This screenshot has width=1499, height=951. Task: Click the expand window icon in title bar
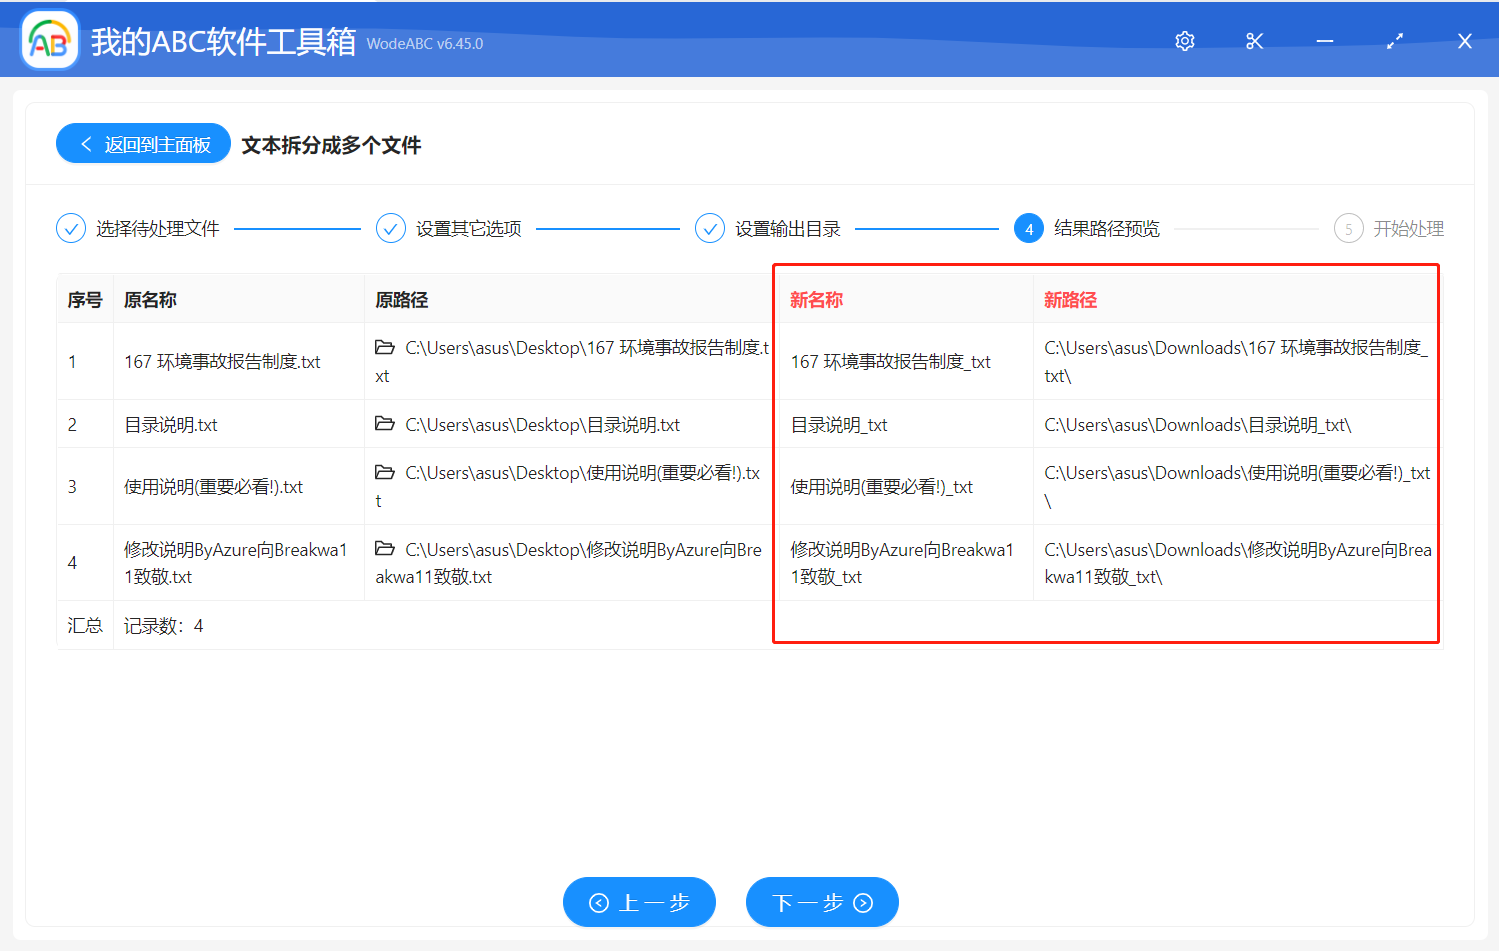point(1395,41)
